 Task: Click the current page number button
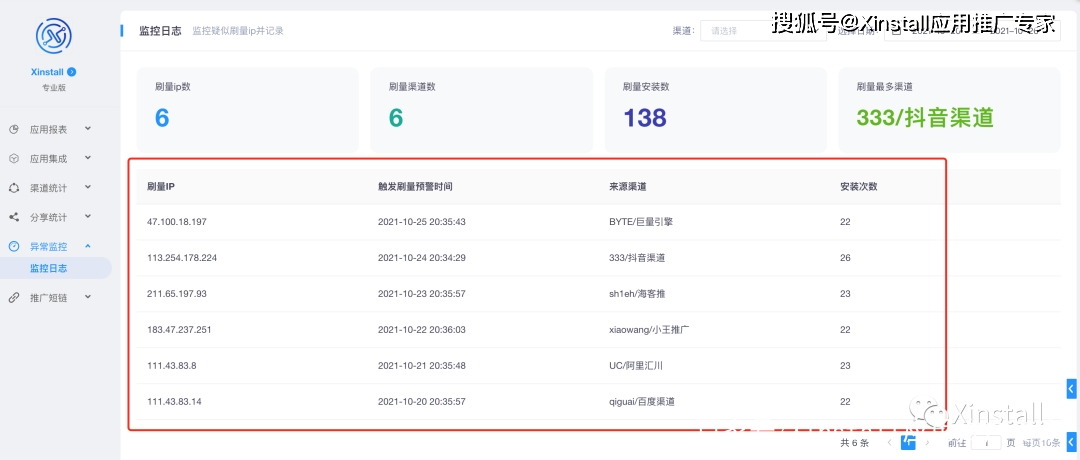pyautogui.click(x=908, y=442)
